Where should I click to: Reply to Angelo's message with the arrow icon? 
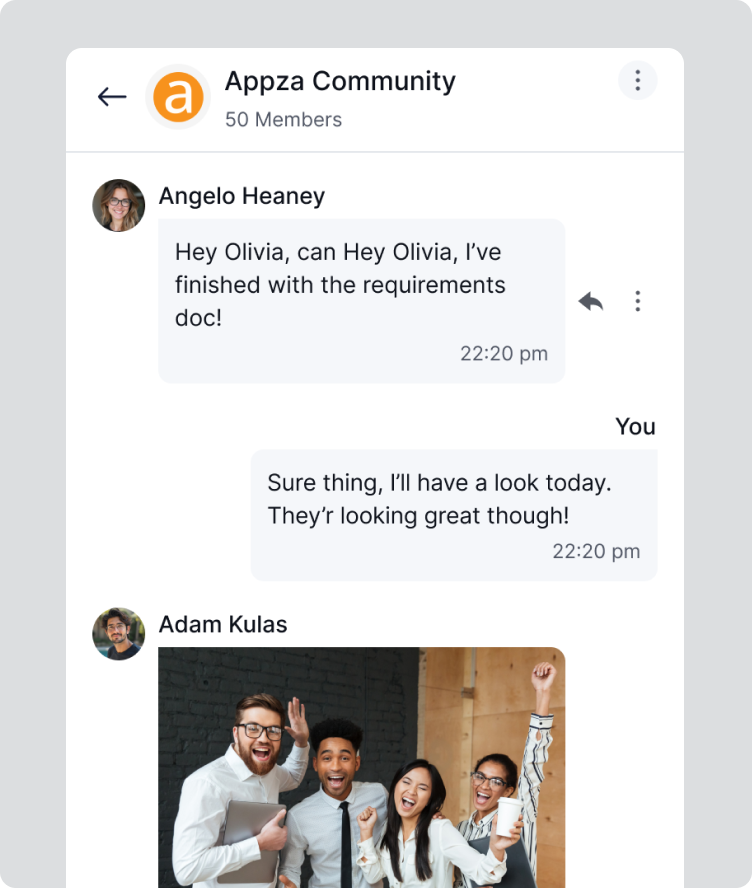coord(591,301)
